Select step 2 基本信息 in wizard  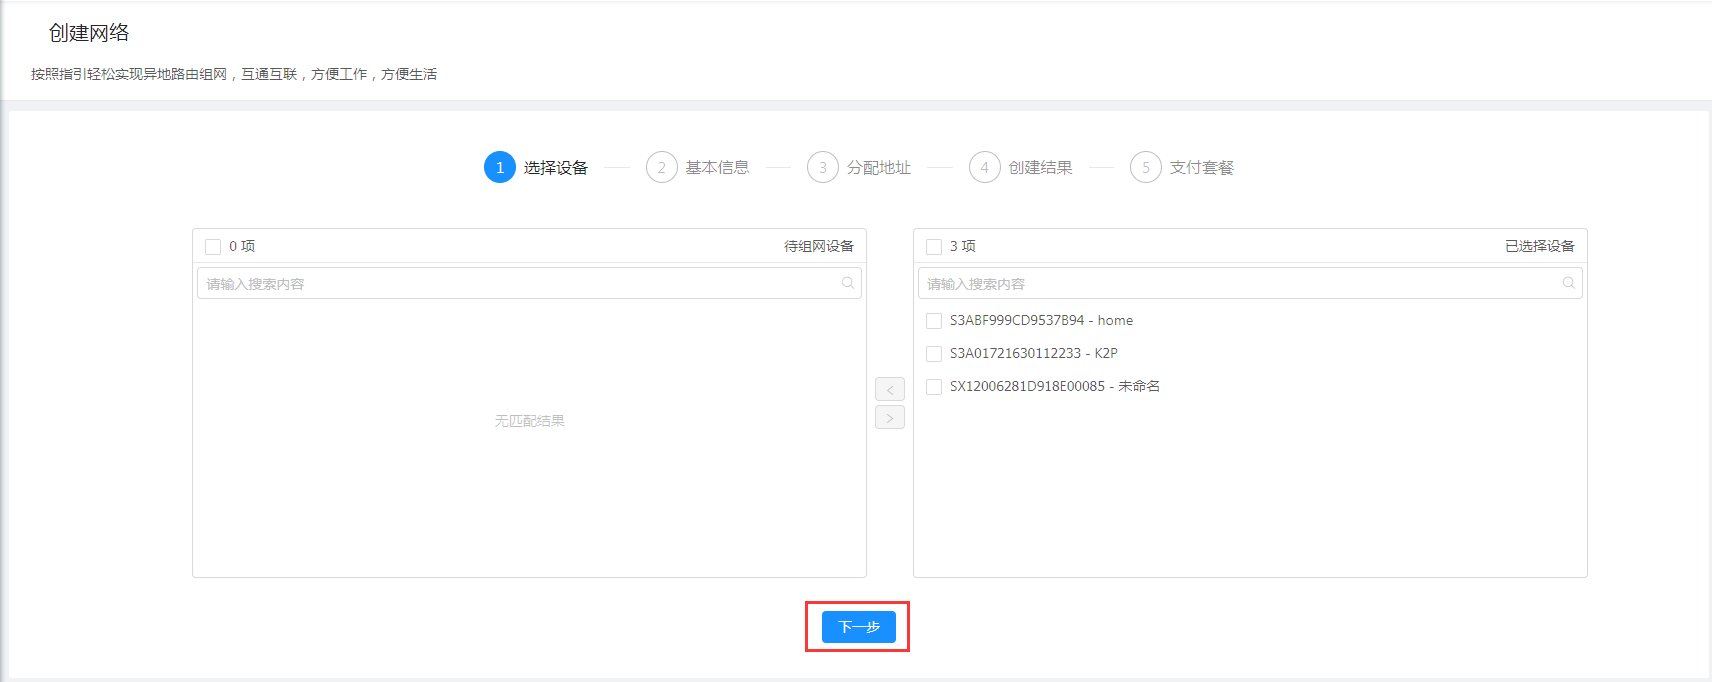(698, 167)
